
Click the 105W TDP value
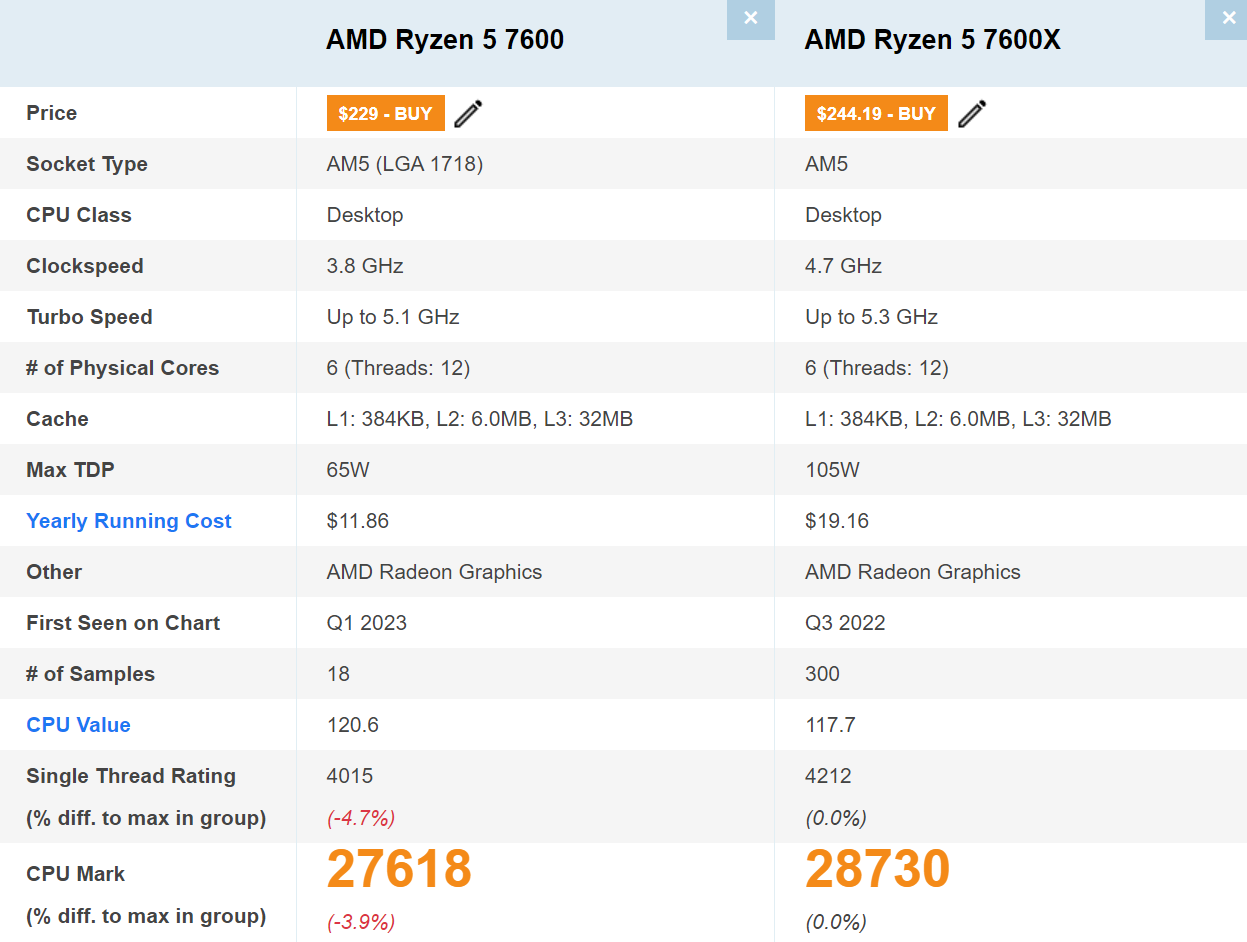pos(832,470)
